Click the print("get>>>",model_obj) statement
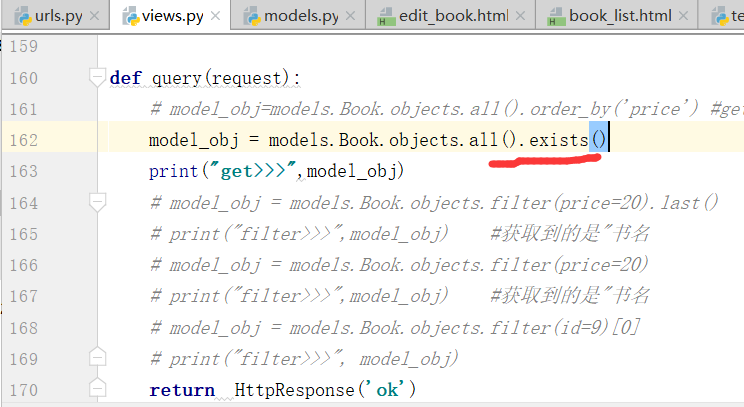Viewport: 744px width, 407px height. (x=276, y=171)
